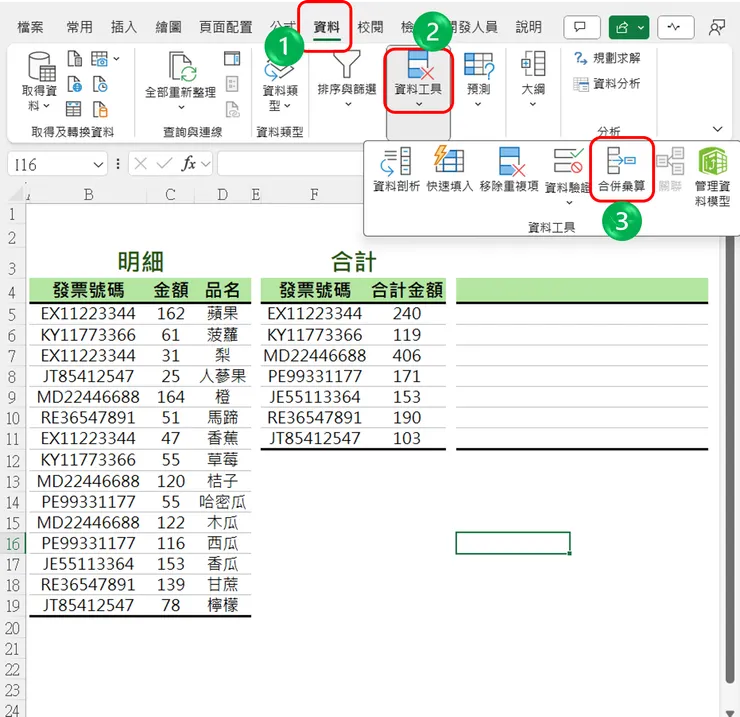Viewport: 740px width, 717px height.
Task: Click cell with 蘋果 in row 5
Action: [222, 313]
